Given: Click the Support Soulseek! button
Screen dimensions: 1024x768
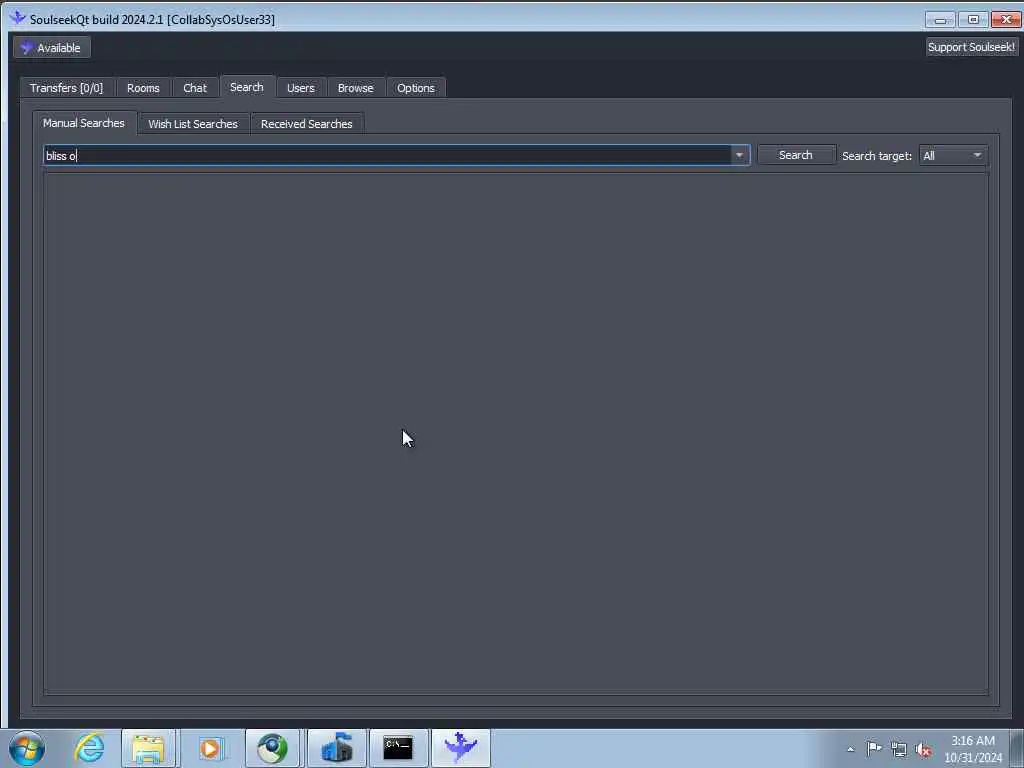Looking at the screenshot, I should (971, 47).
